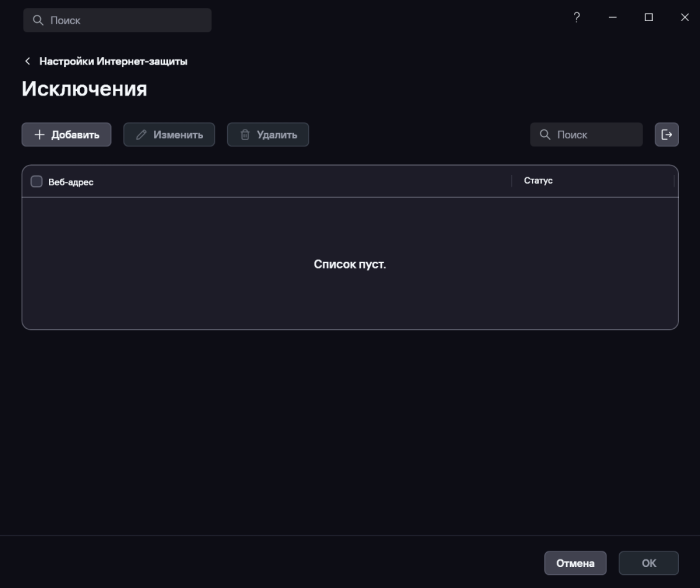
Task: Go back using the left chevron
Action: pyautogui.click(x=28, y=61)
